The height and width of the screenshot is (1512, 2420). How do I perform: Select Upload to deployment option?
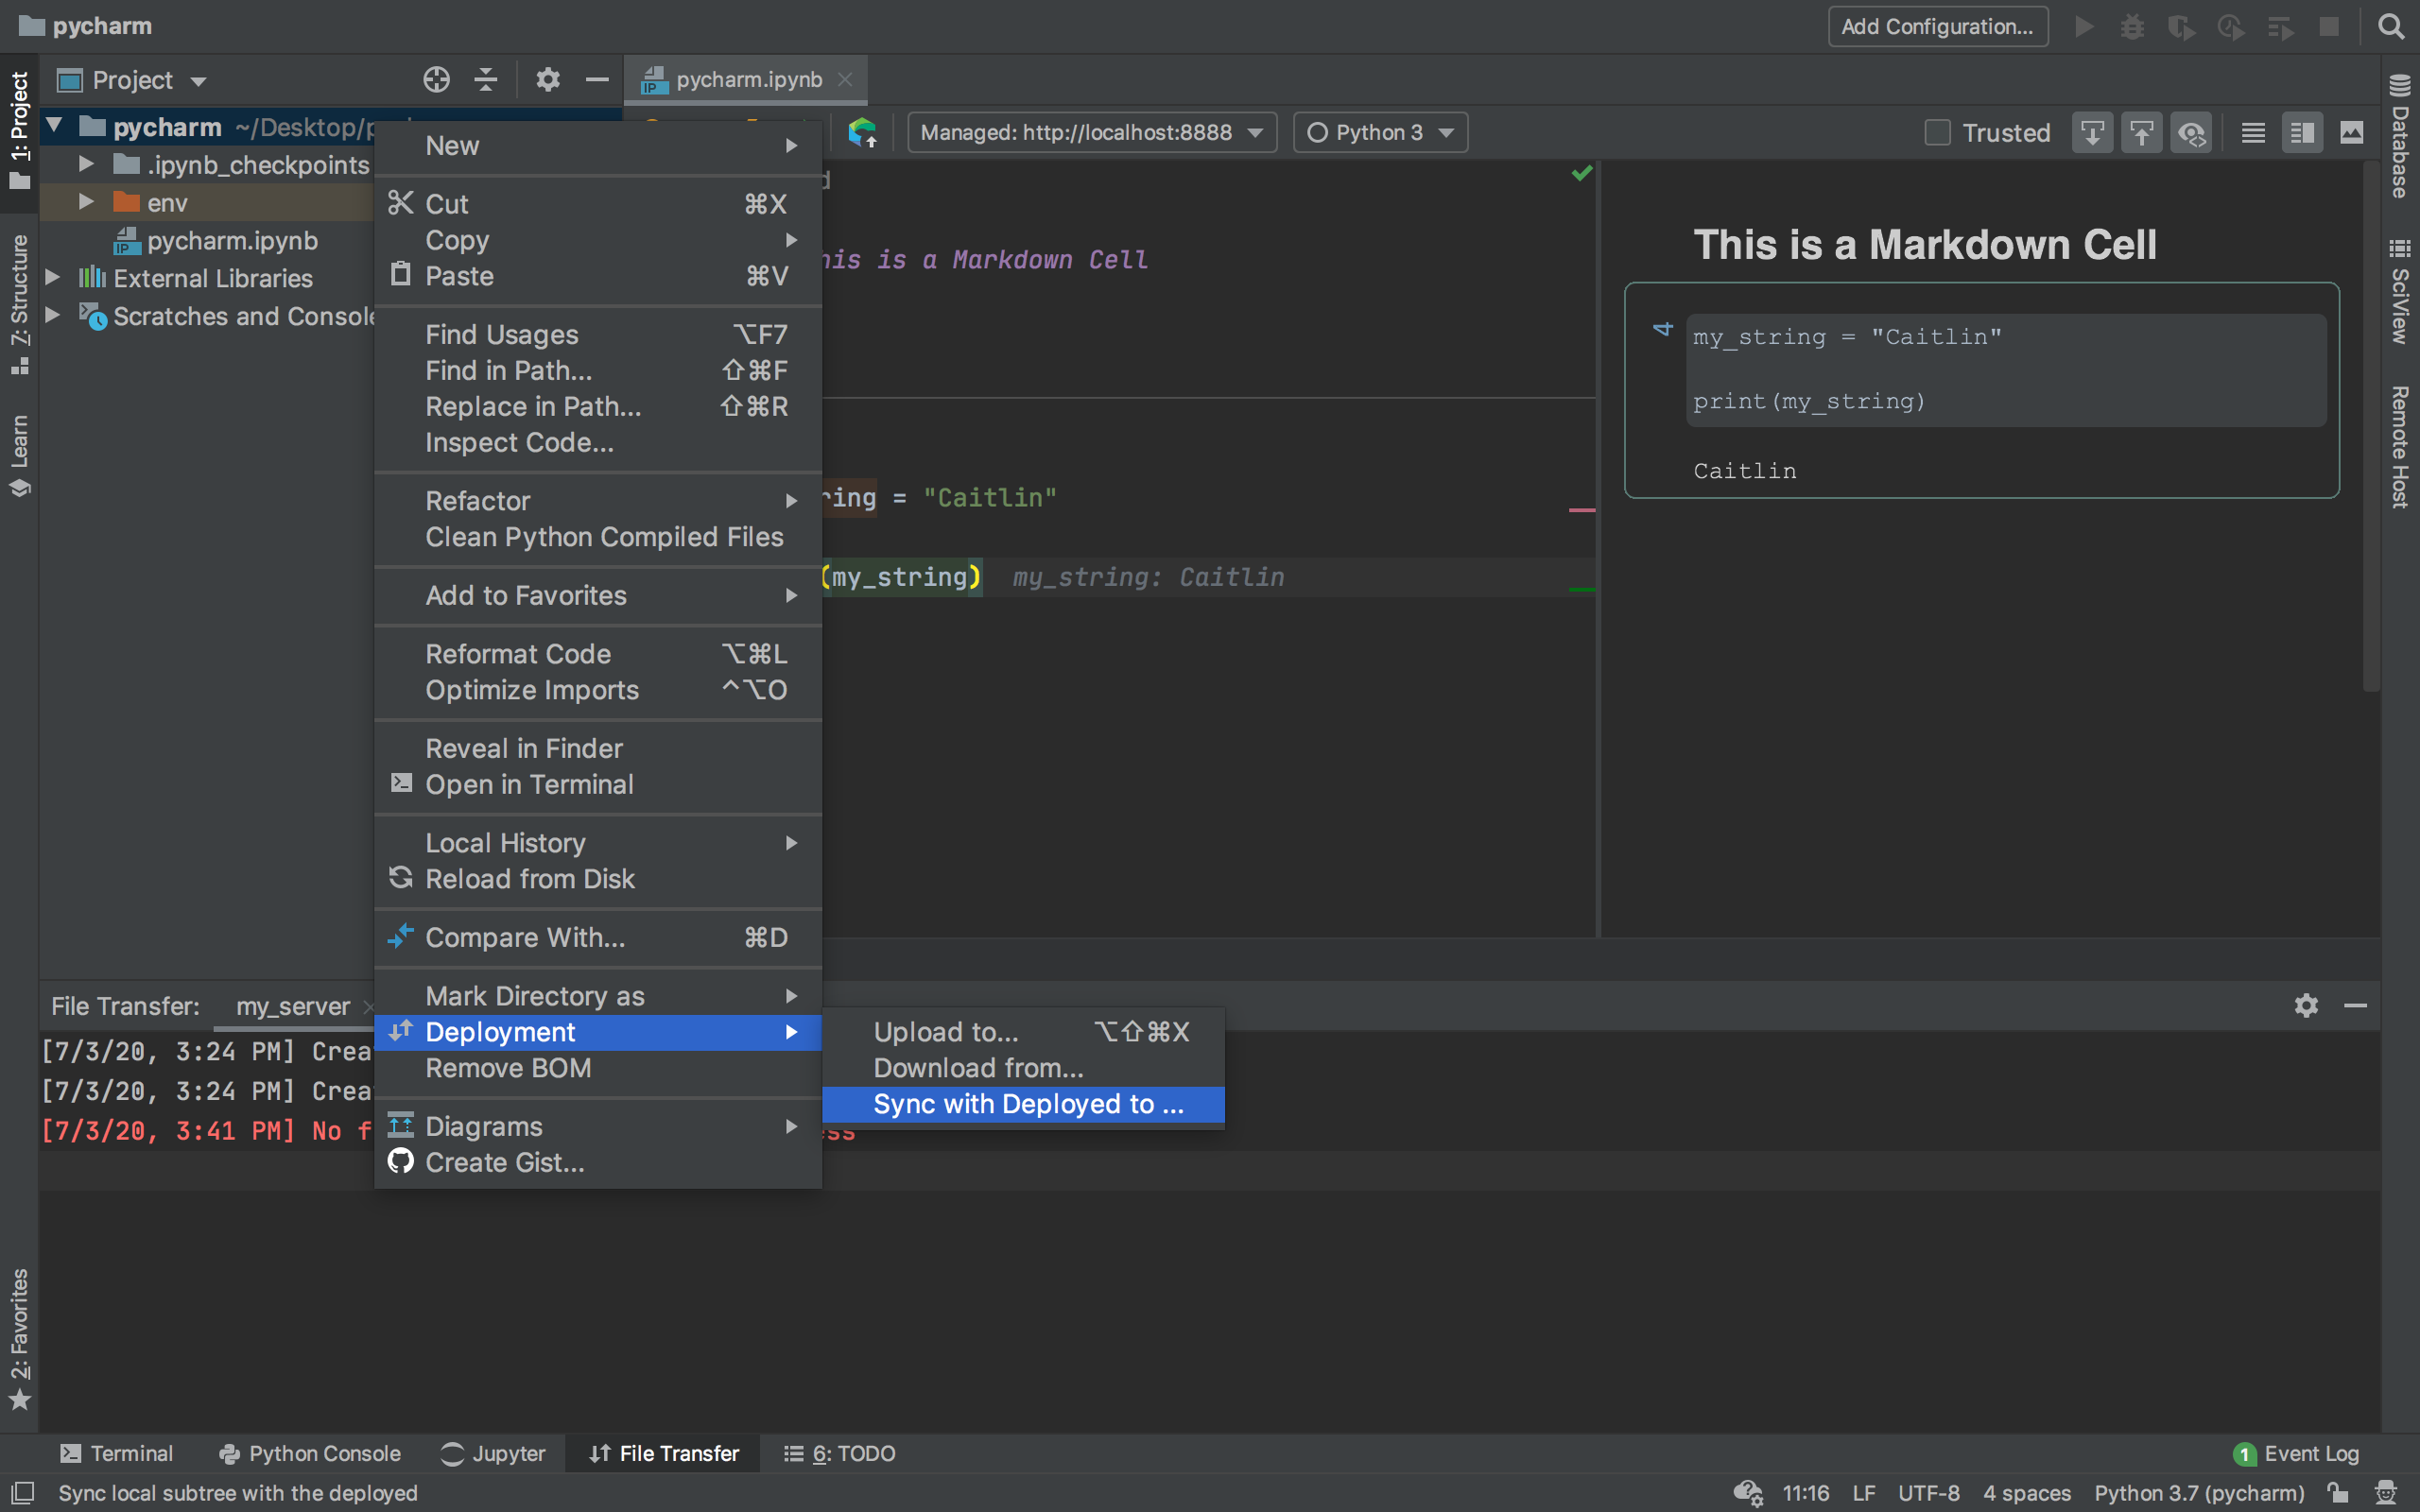coord(944,1031)
